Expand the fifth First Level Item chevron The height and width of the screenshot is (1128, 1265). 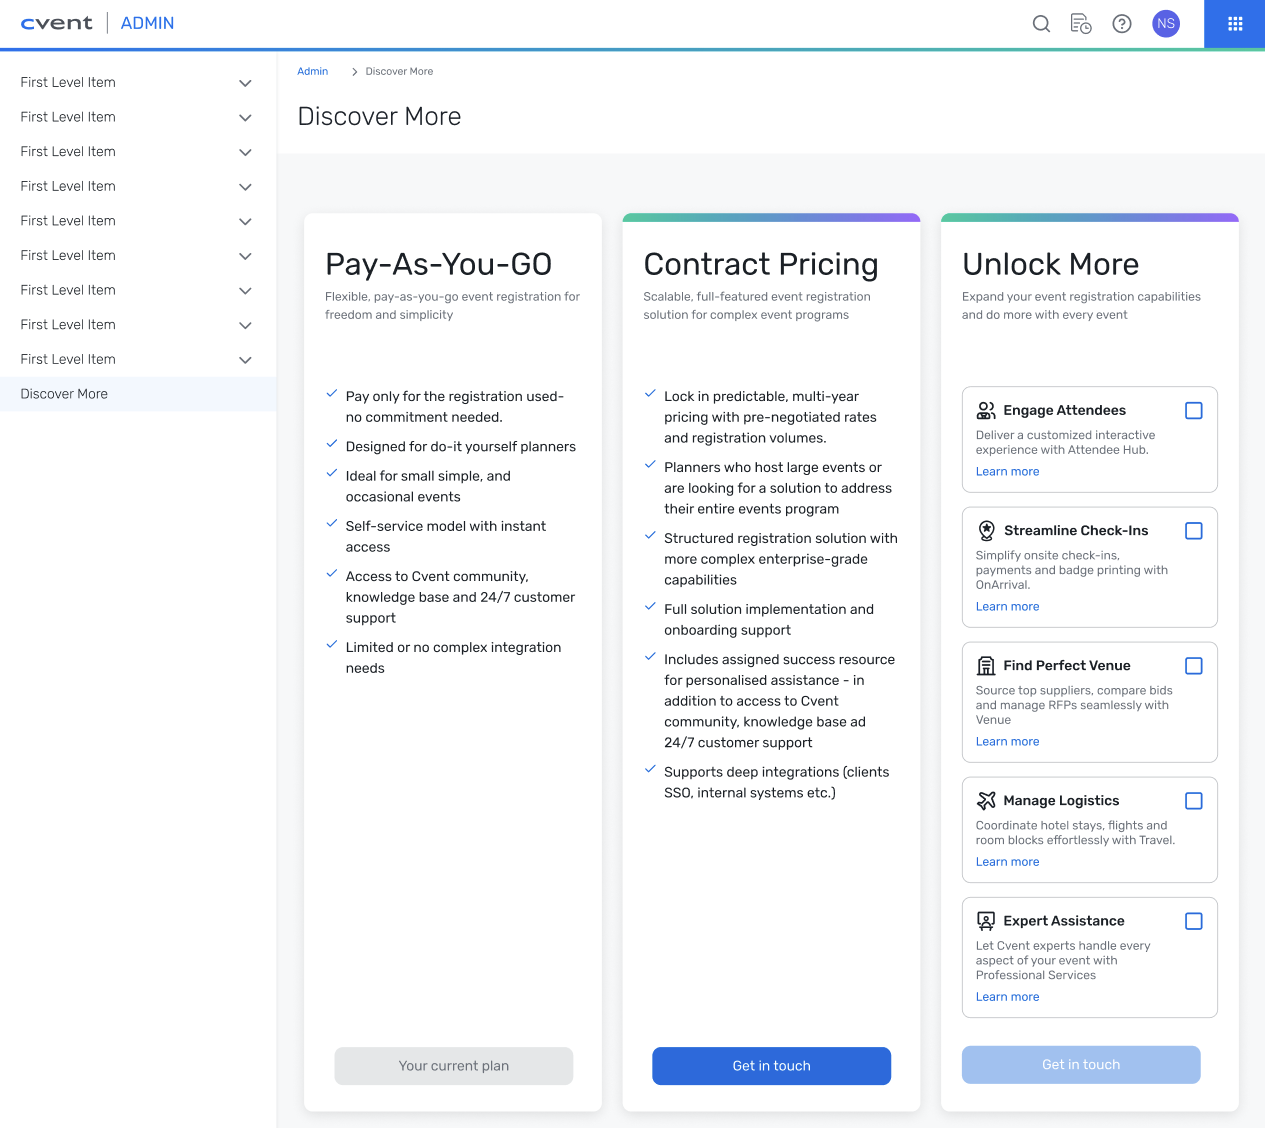tap(245, 222)
